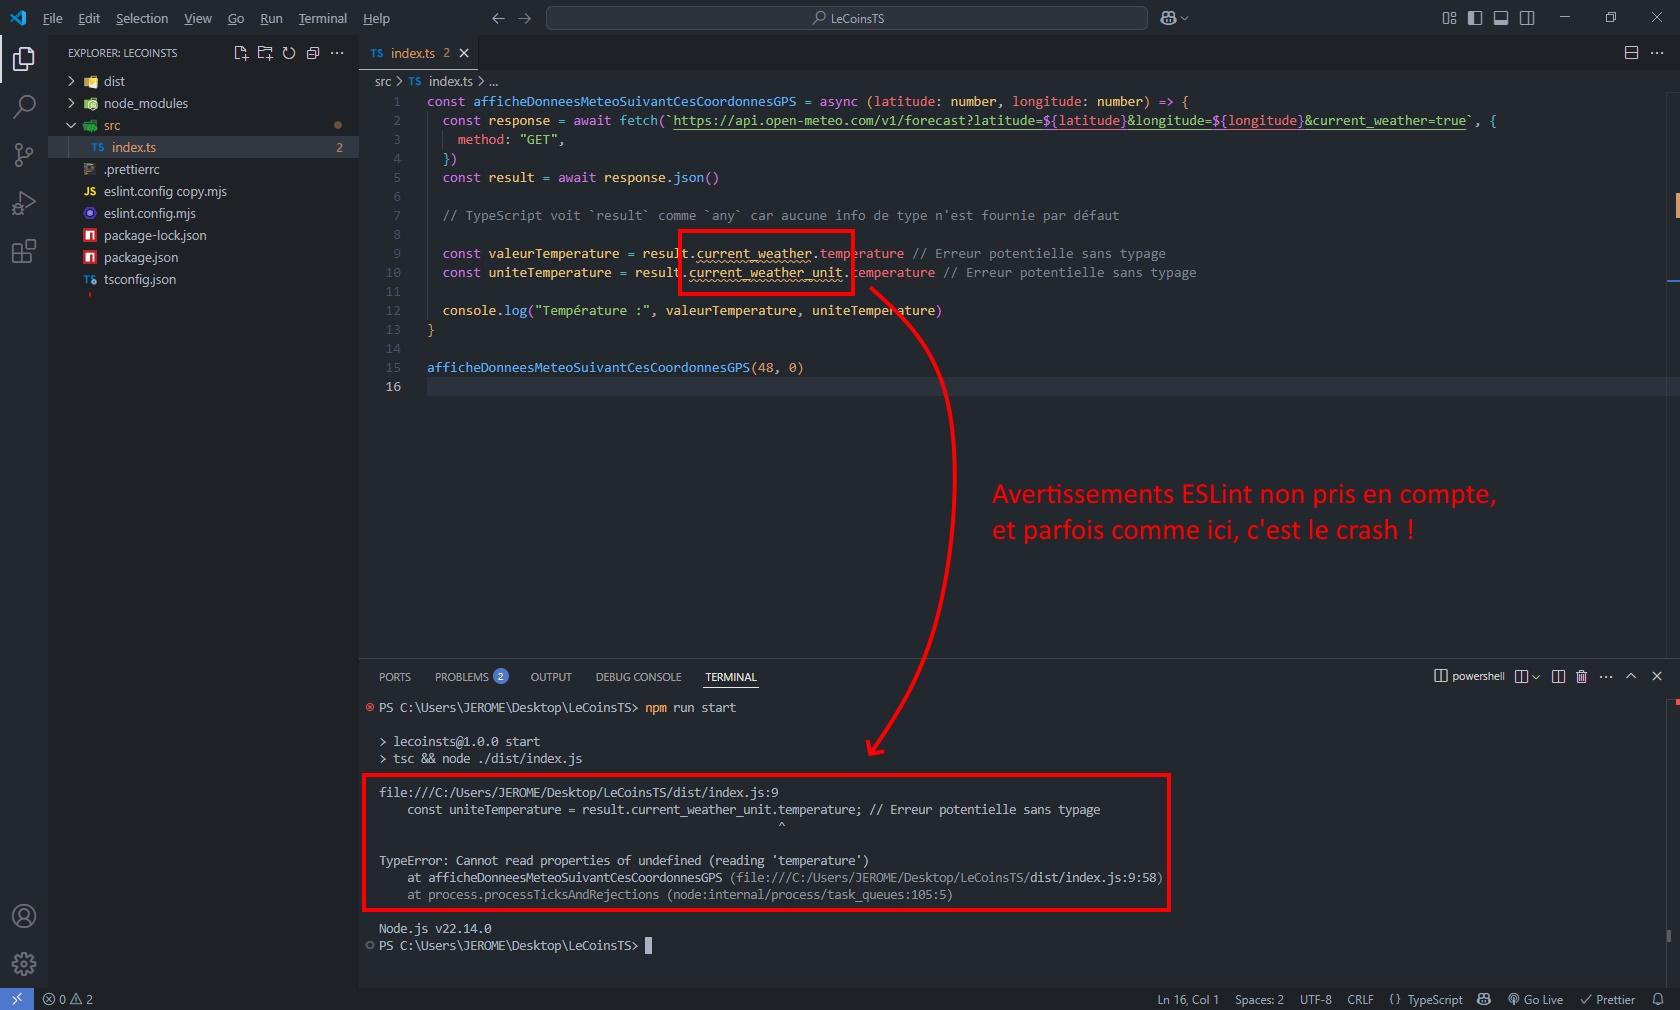Switch to the PORTS tab
The width and height of the screenshot is (1680, 1010).
(x=395, y=677)
